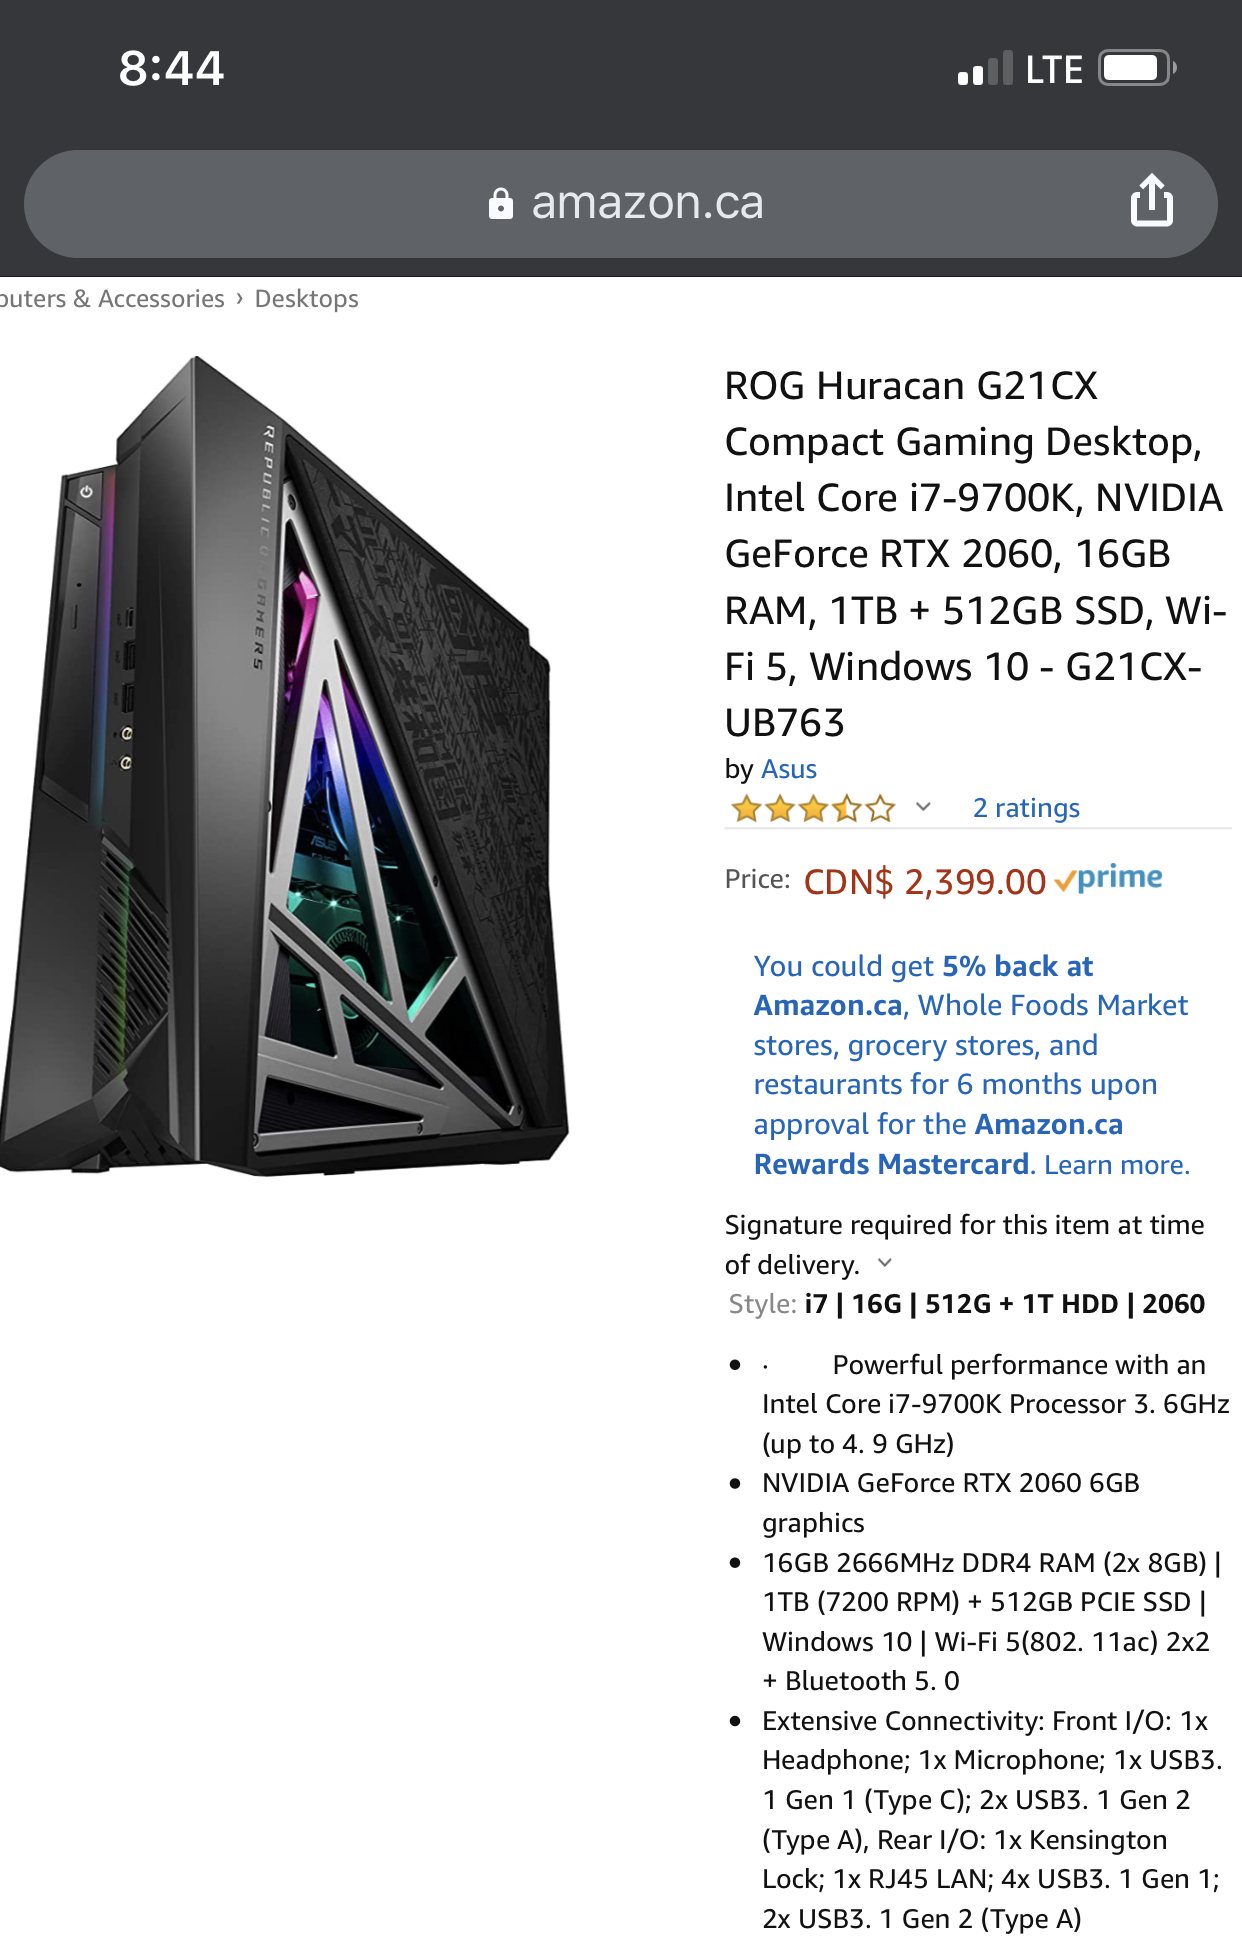Click the Prime badge next to price
Screen dimensions: 1242x1954
[1108, 878]
